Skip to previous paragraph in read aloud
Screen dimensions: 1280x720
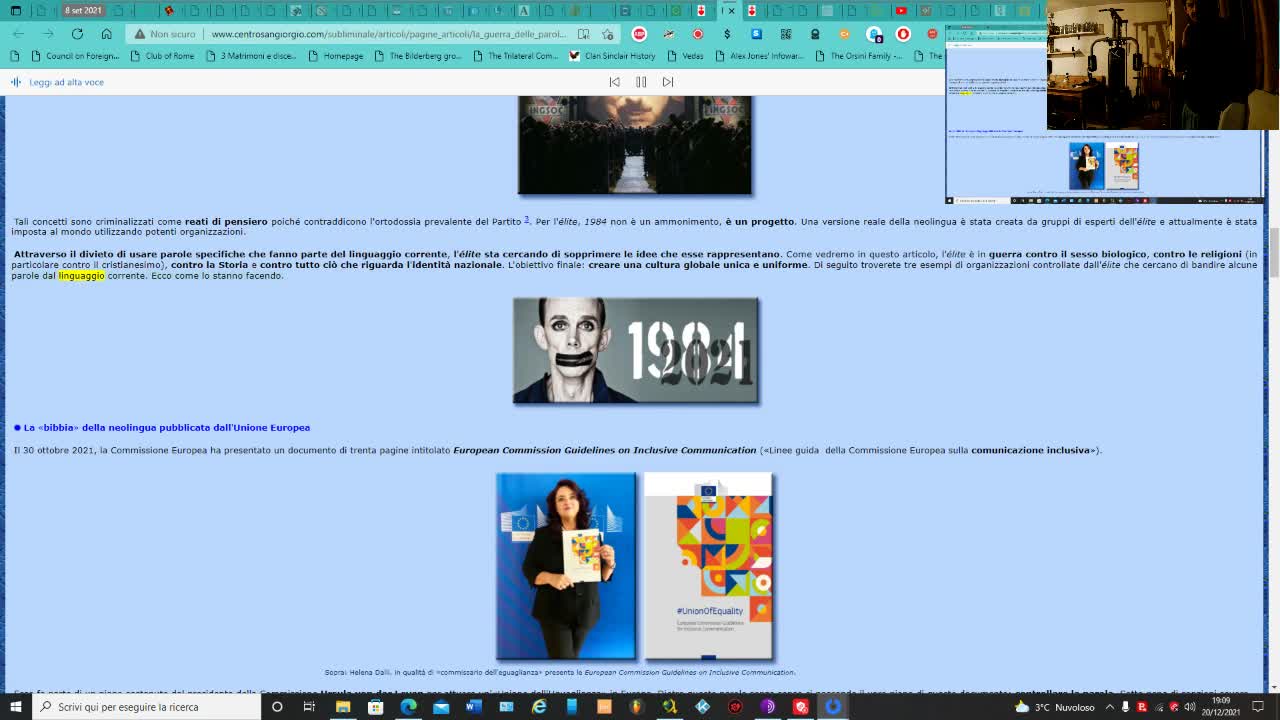point(615,82)
